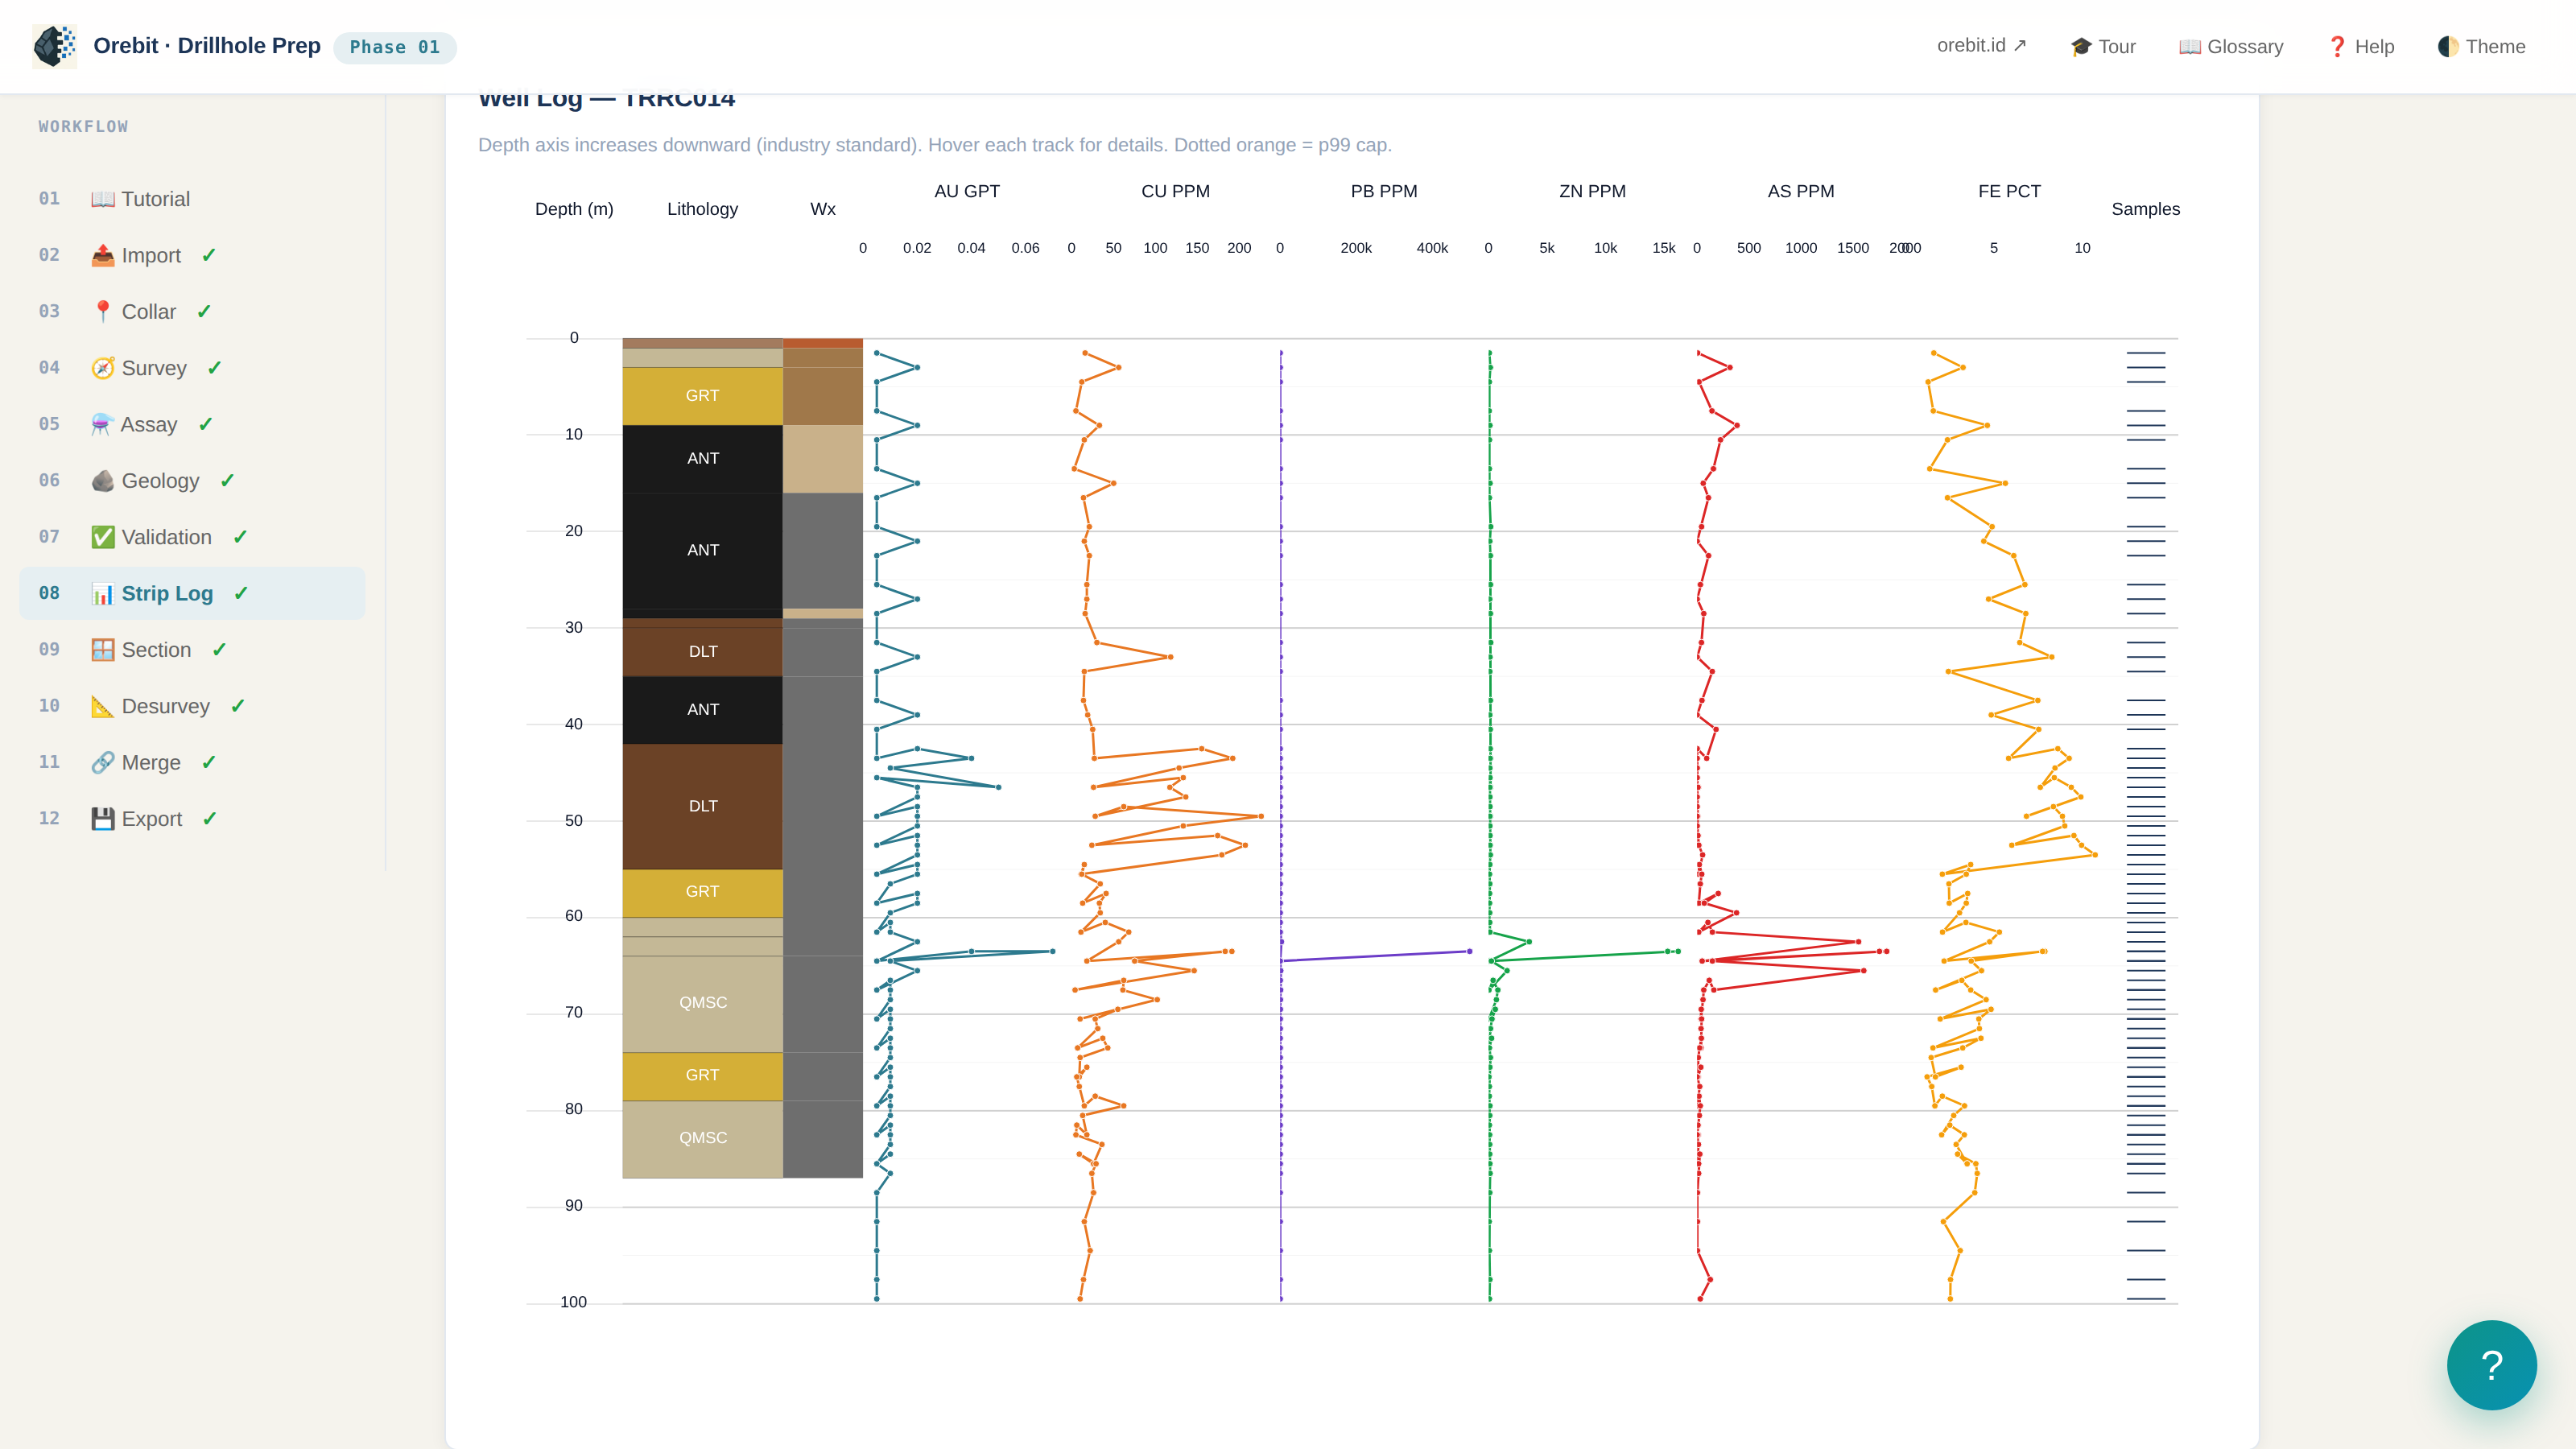This screenshot has height=1449, width=2576.
Task: Click the graduation cap Tour icon
Action: 2081,47
